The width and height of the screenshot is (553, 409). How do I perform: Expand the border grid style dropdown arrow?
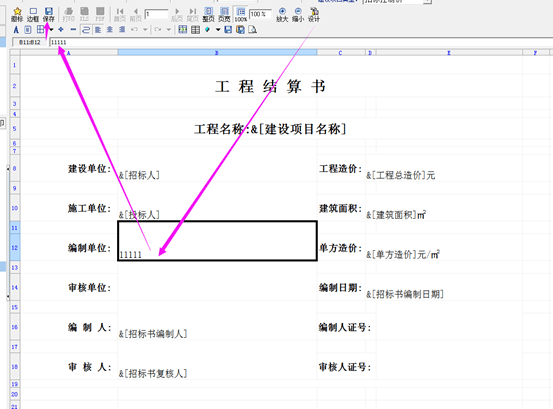pyautogui.click(x=51, y=30)
